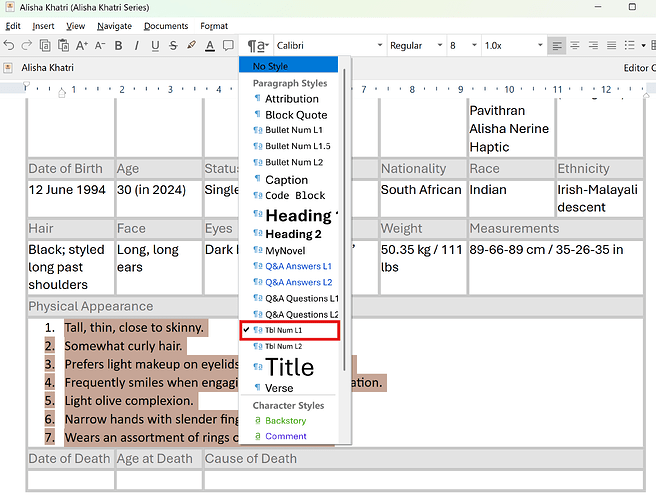Open the paragraph style picker button

(x=257, y=45)
